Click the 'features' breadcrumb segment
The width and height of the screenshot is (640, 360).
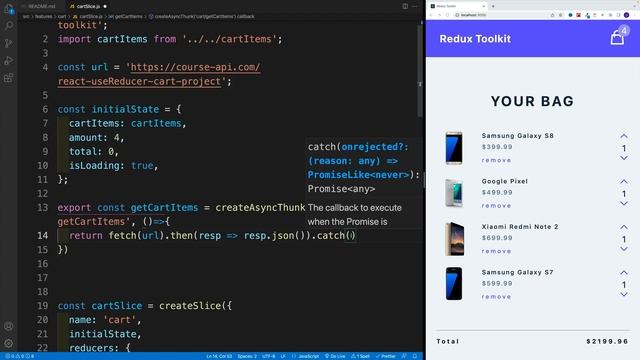(44, 17)
